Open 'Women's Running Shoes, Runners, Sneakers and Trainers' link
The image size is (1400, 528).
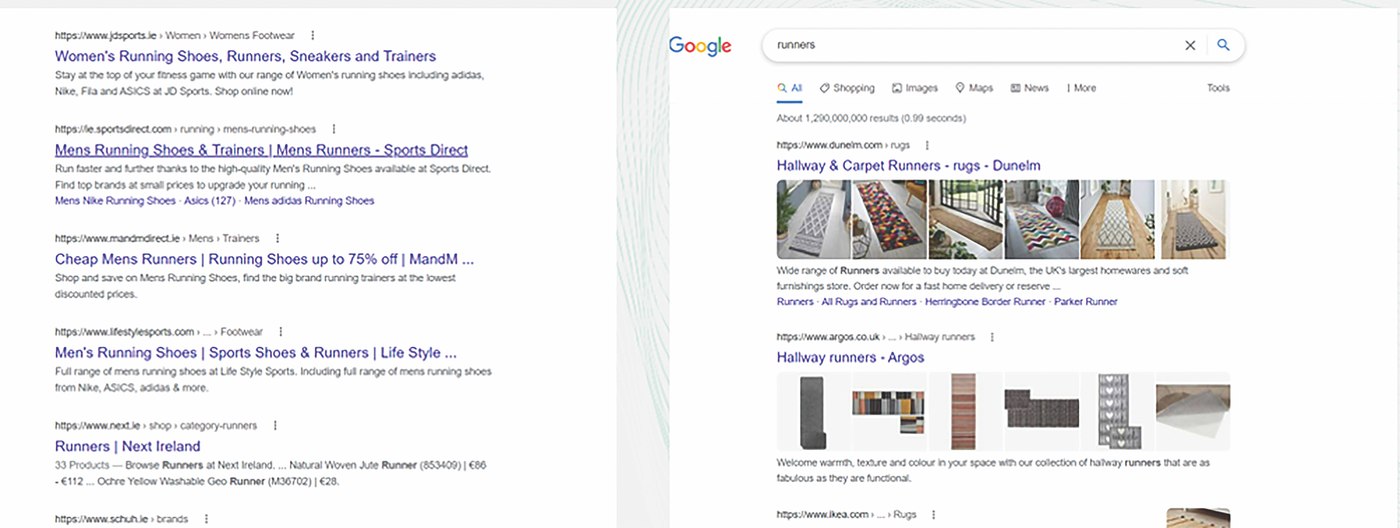coord(245,56)
